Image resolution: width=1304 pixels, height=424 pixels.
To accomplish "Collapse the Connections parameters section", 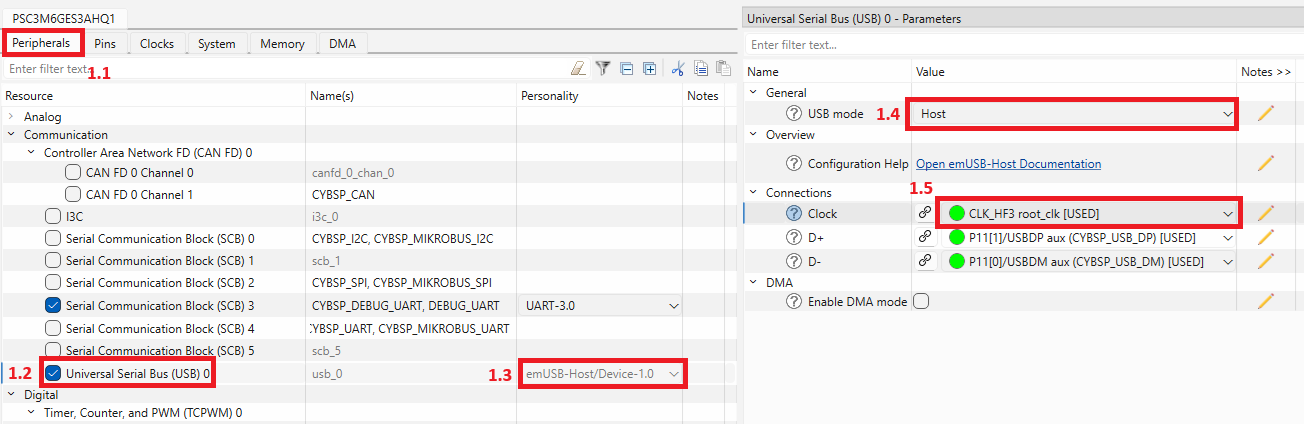I will (x=753, y=192).
